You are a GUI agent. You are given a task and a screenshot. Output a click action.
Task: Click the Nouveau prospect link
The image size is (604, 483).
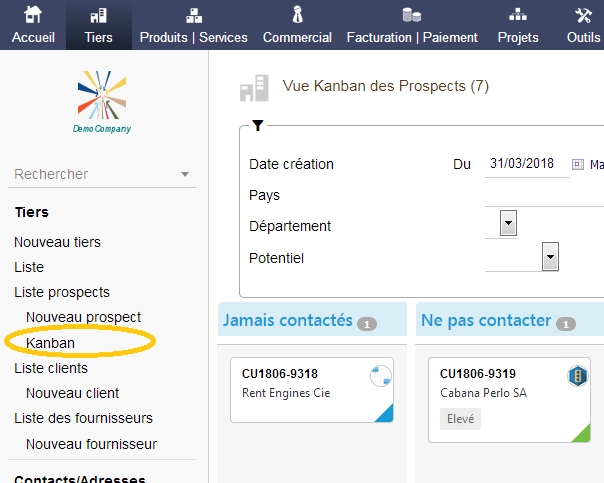[x=83, y=317]
